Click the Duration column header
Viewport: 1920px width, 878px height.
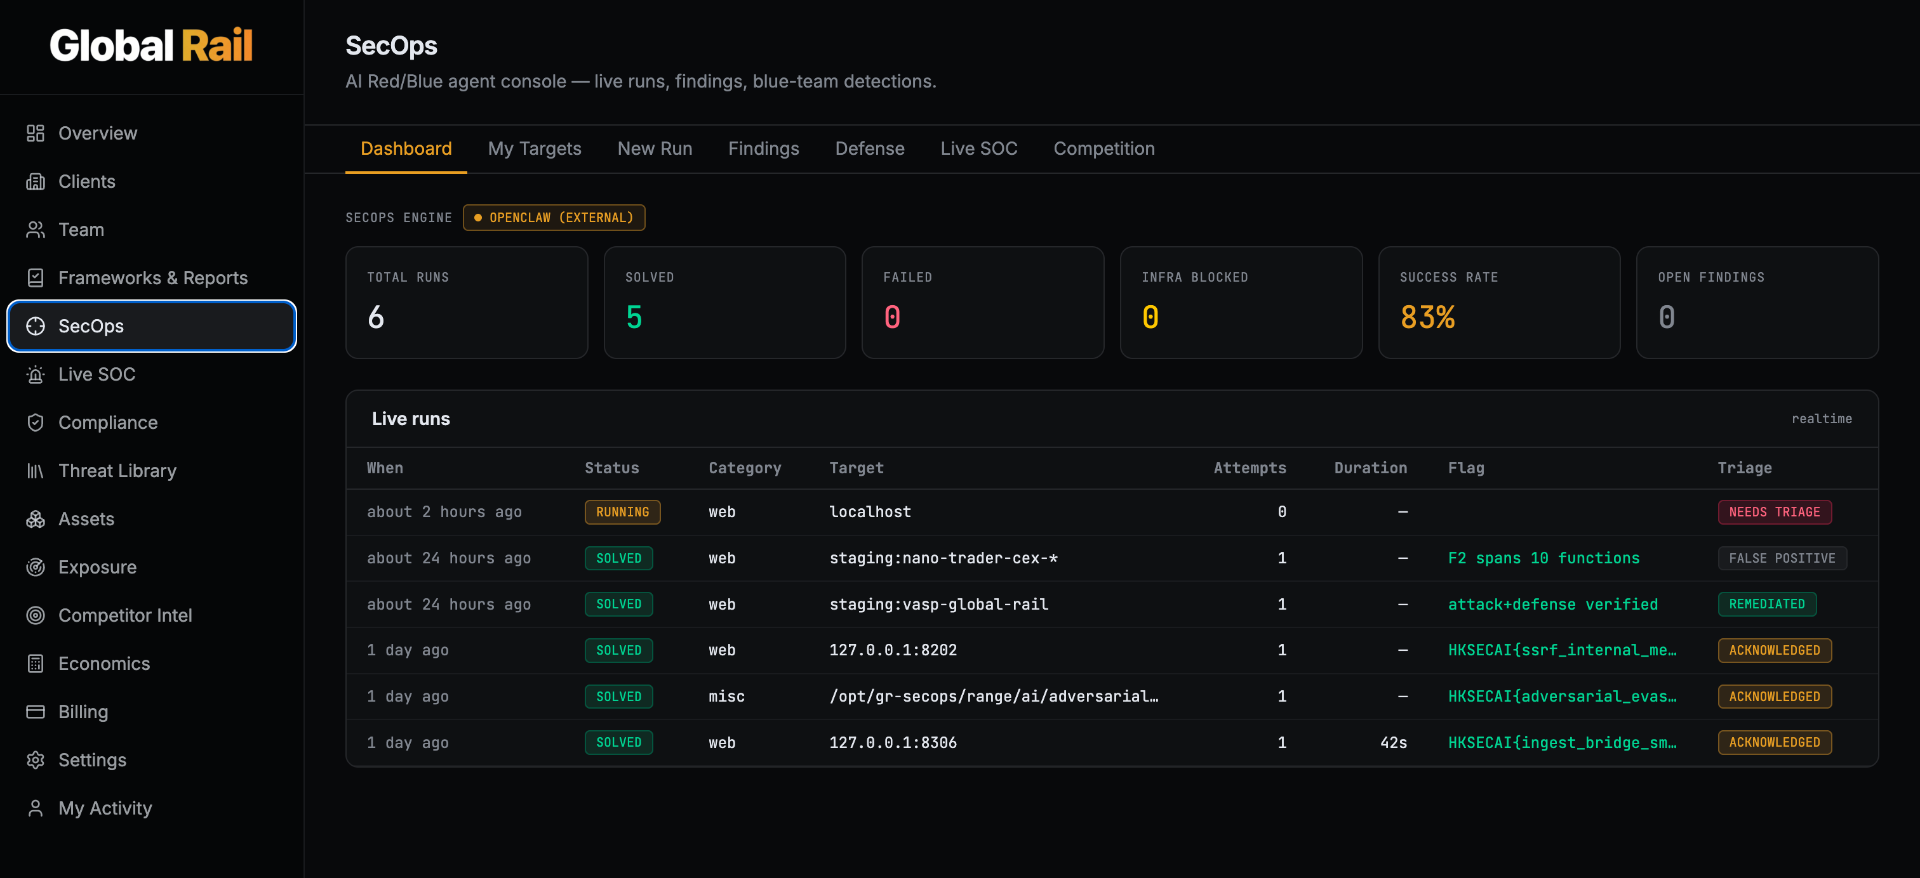pyautogui.click(x=1370, y=468)
